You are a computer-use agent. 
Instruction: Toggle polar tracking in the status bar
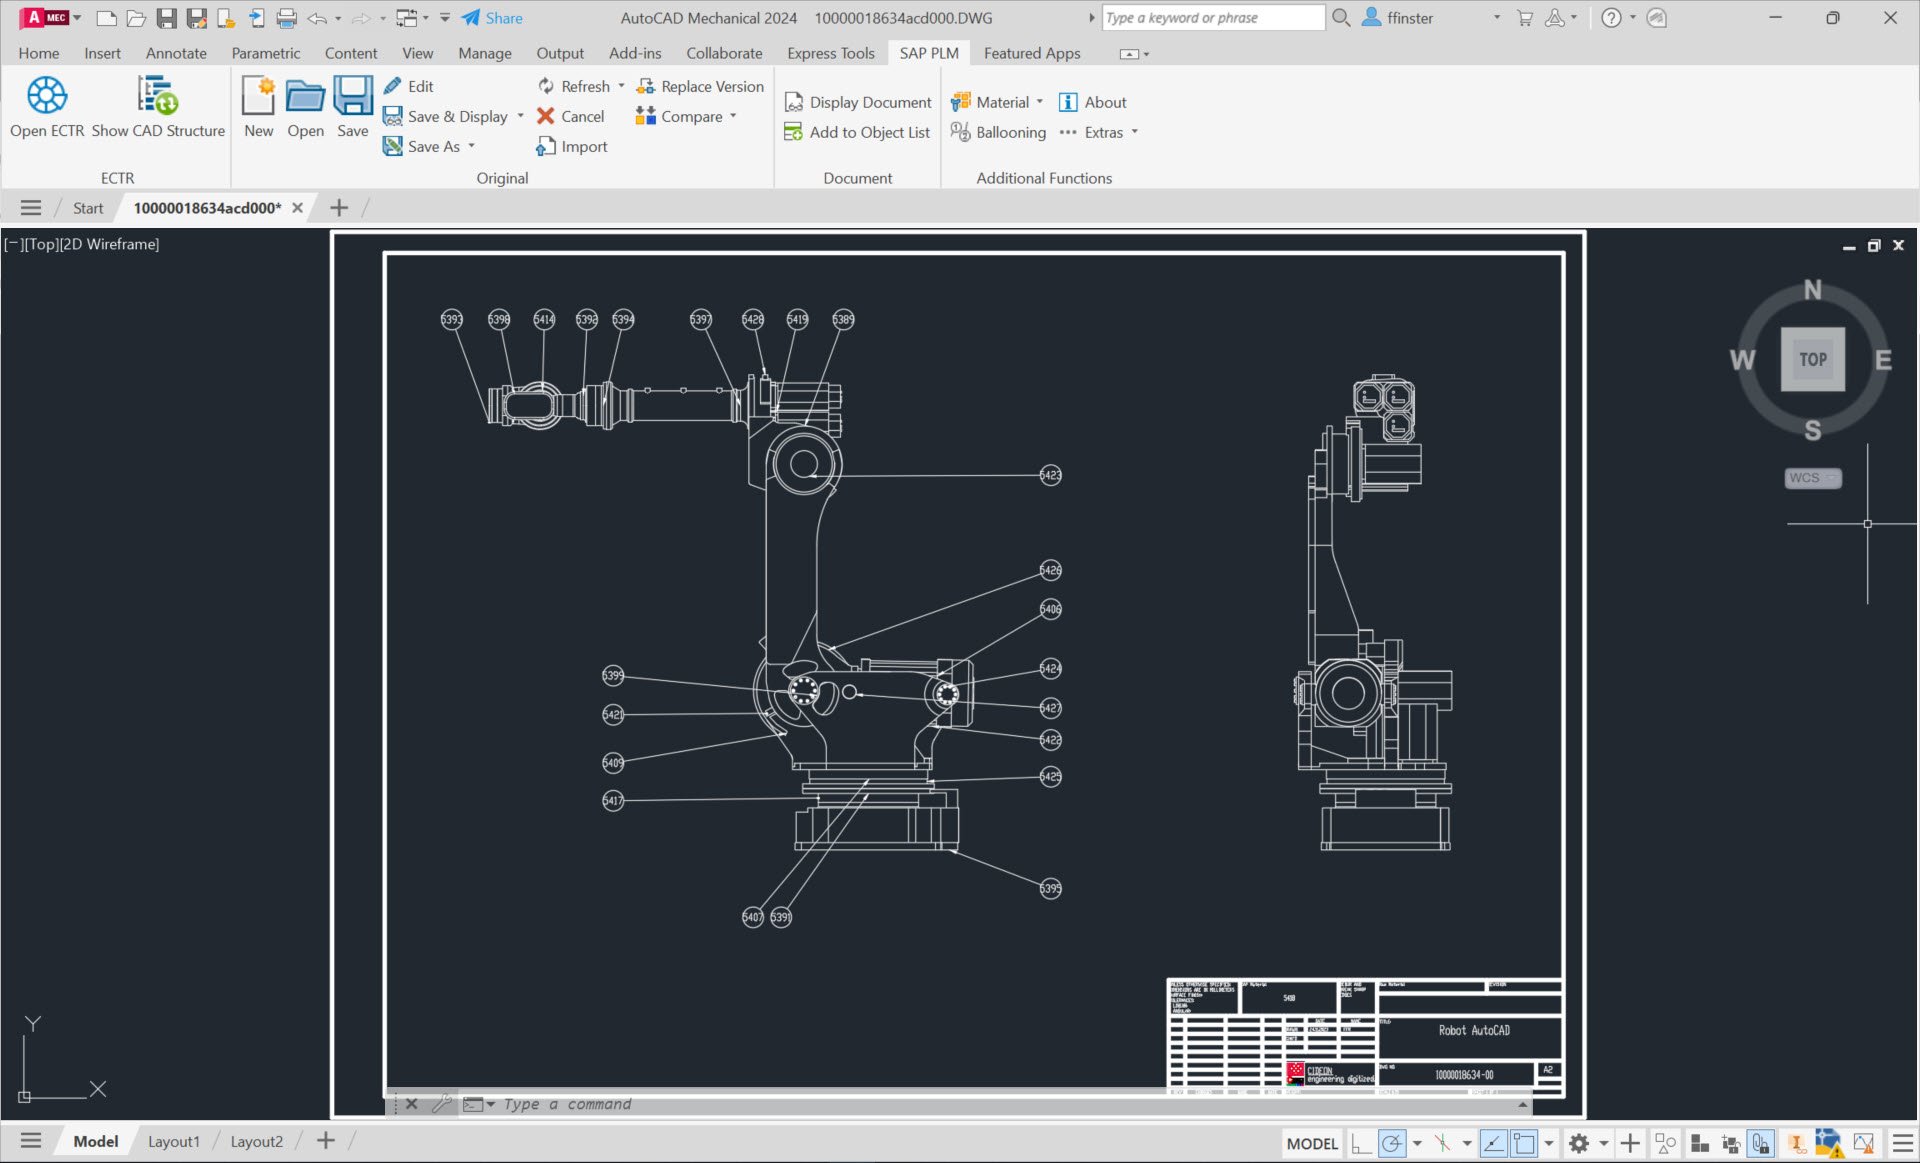coord(1392,1143)
